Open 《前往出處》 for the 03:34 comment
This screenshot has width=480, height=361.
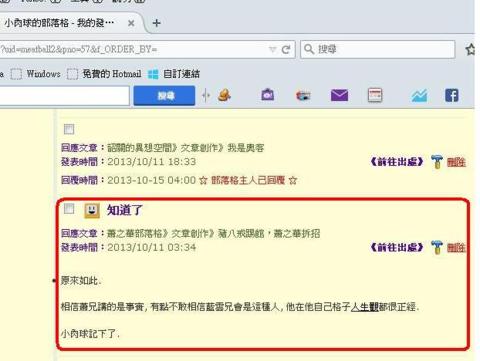[x=397, y=247]
